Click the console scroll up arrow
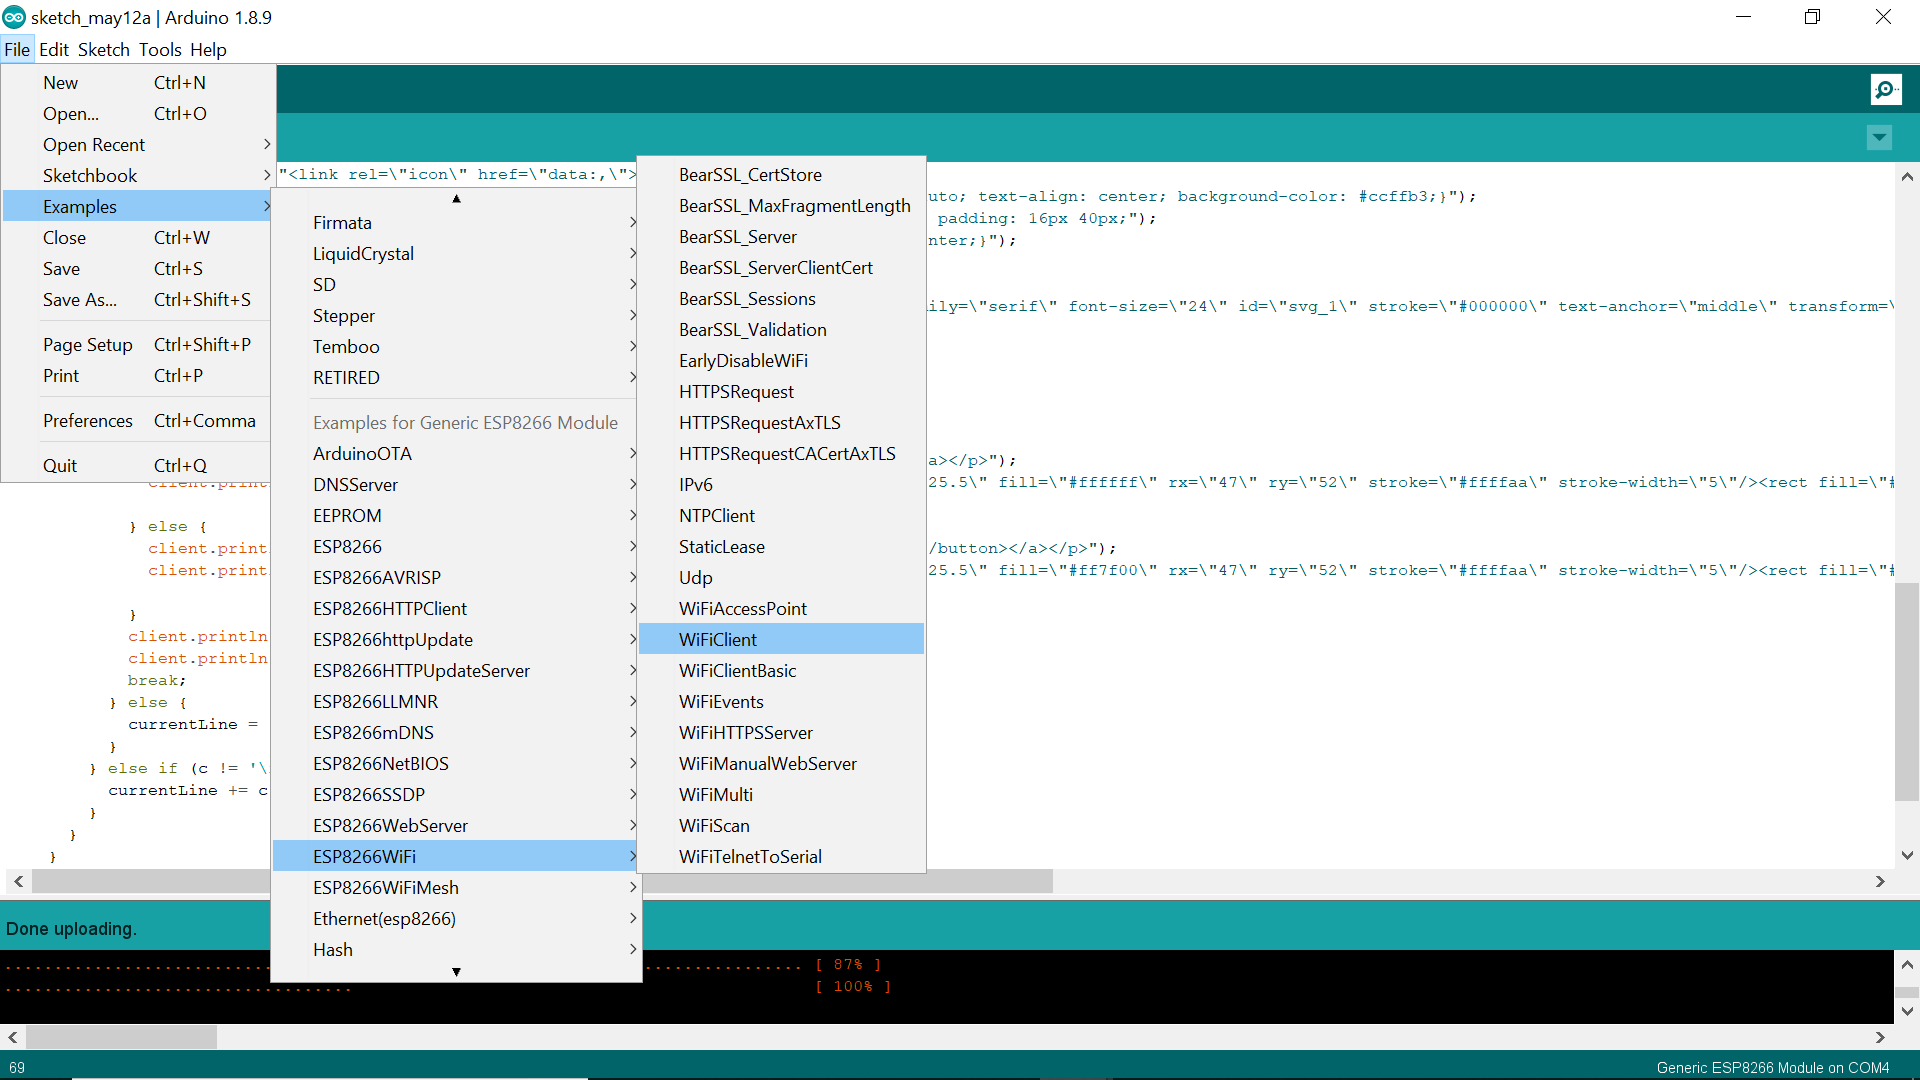The image size is (1920, 1080). 1907,965
